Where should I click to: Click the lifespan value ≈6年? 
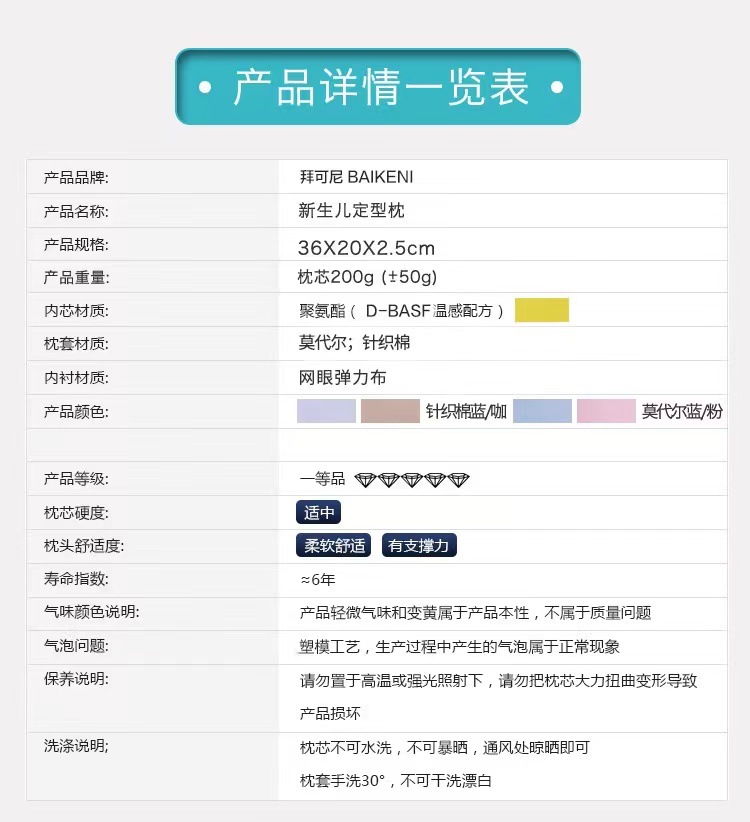pyautogui.click(x=318, y=580)
